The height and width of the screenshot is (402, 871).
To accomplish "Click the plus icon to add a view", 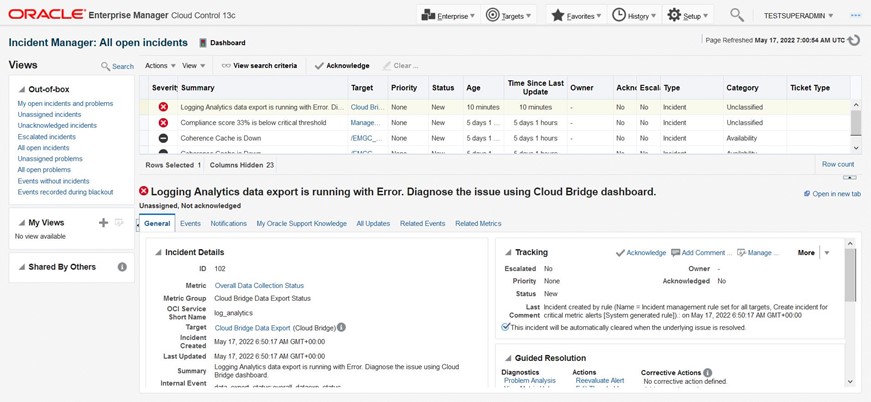I will tap(103, 223).
